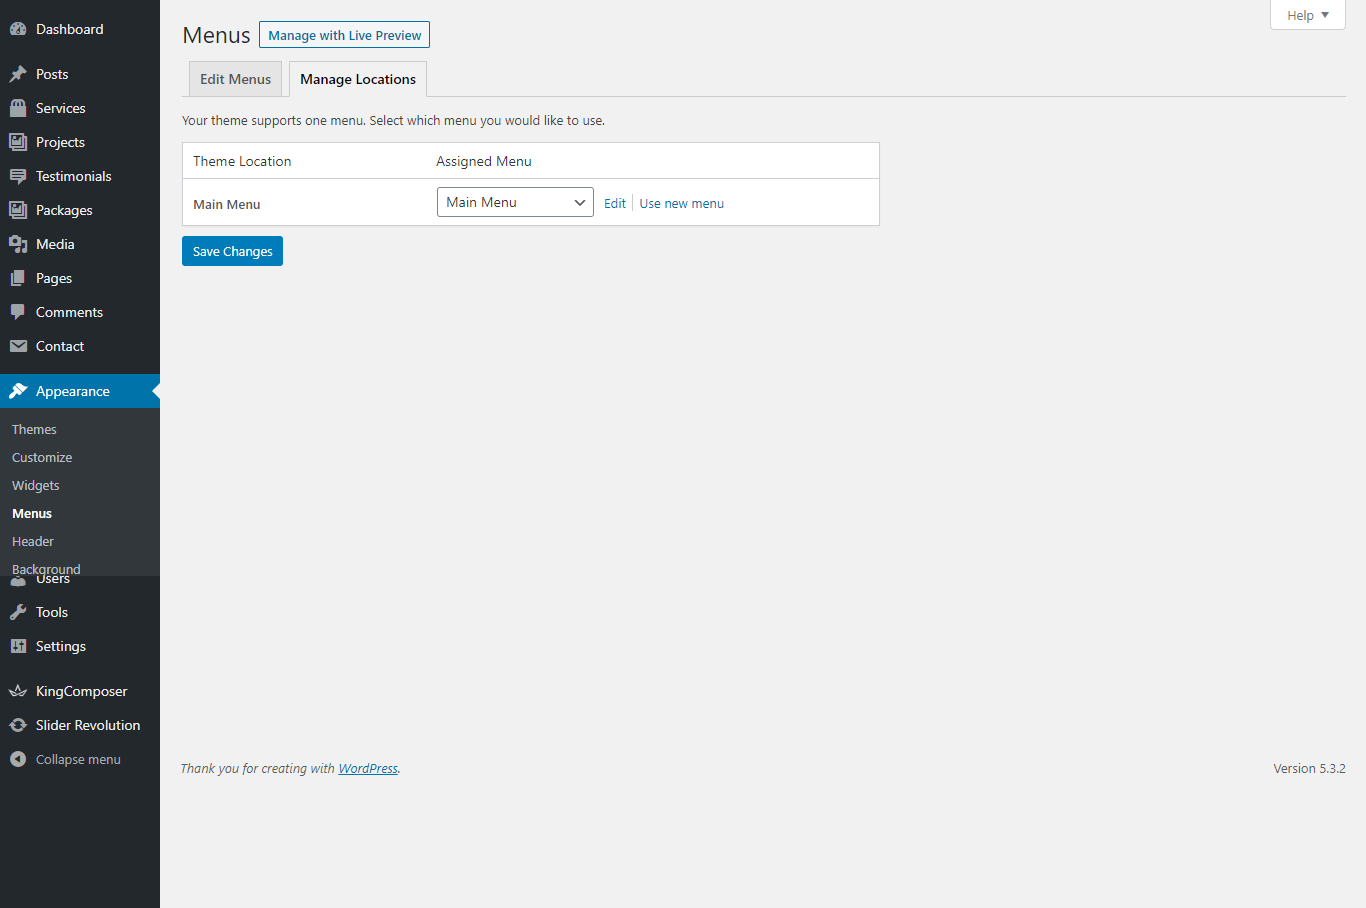Switch to the Edit Menus tab
Viewport: 1366px width, 908px height.
tap(235, 79)
